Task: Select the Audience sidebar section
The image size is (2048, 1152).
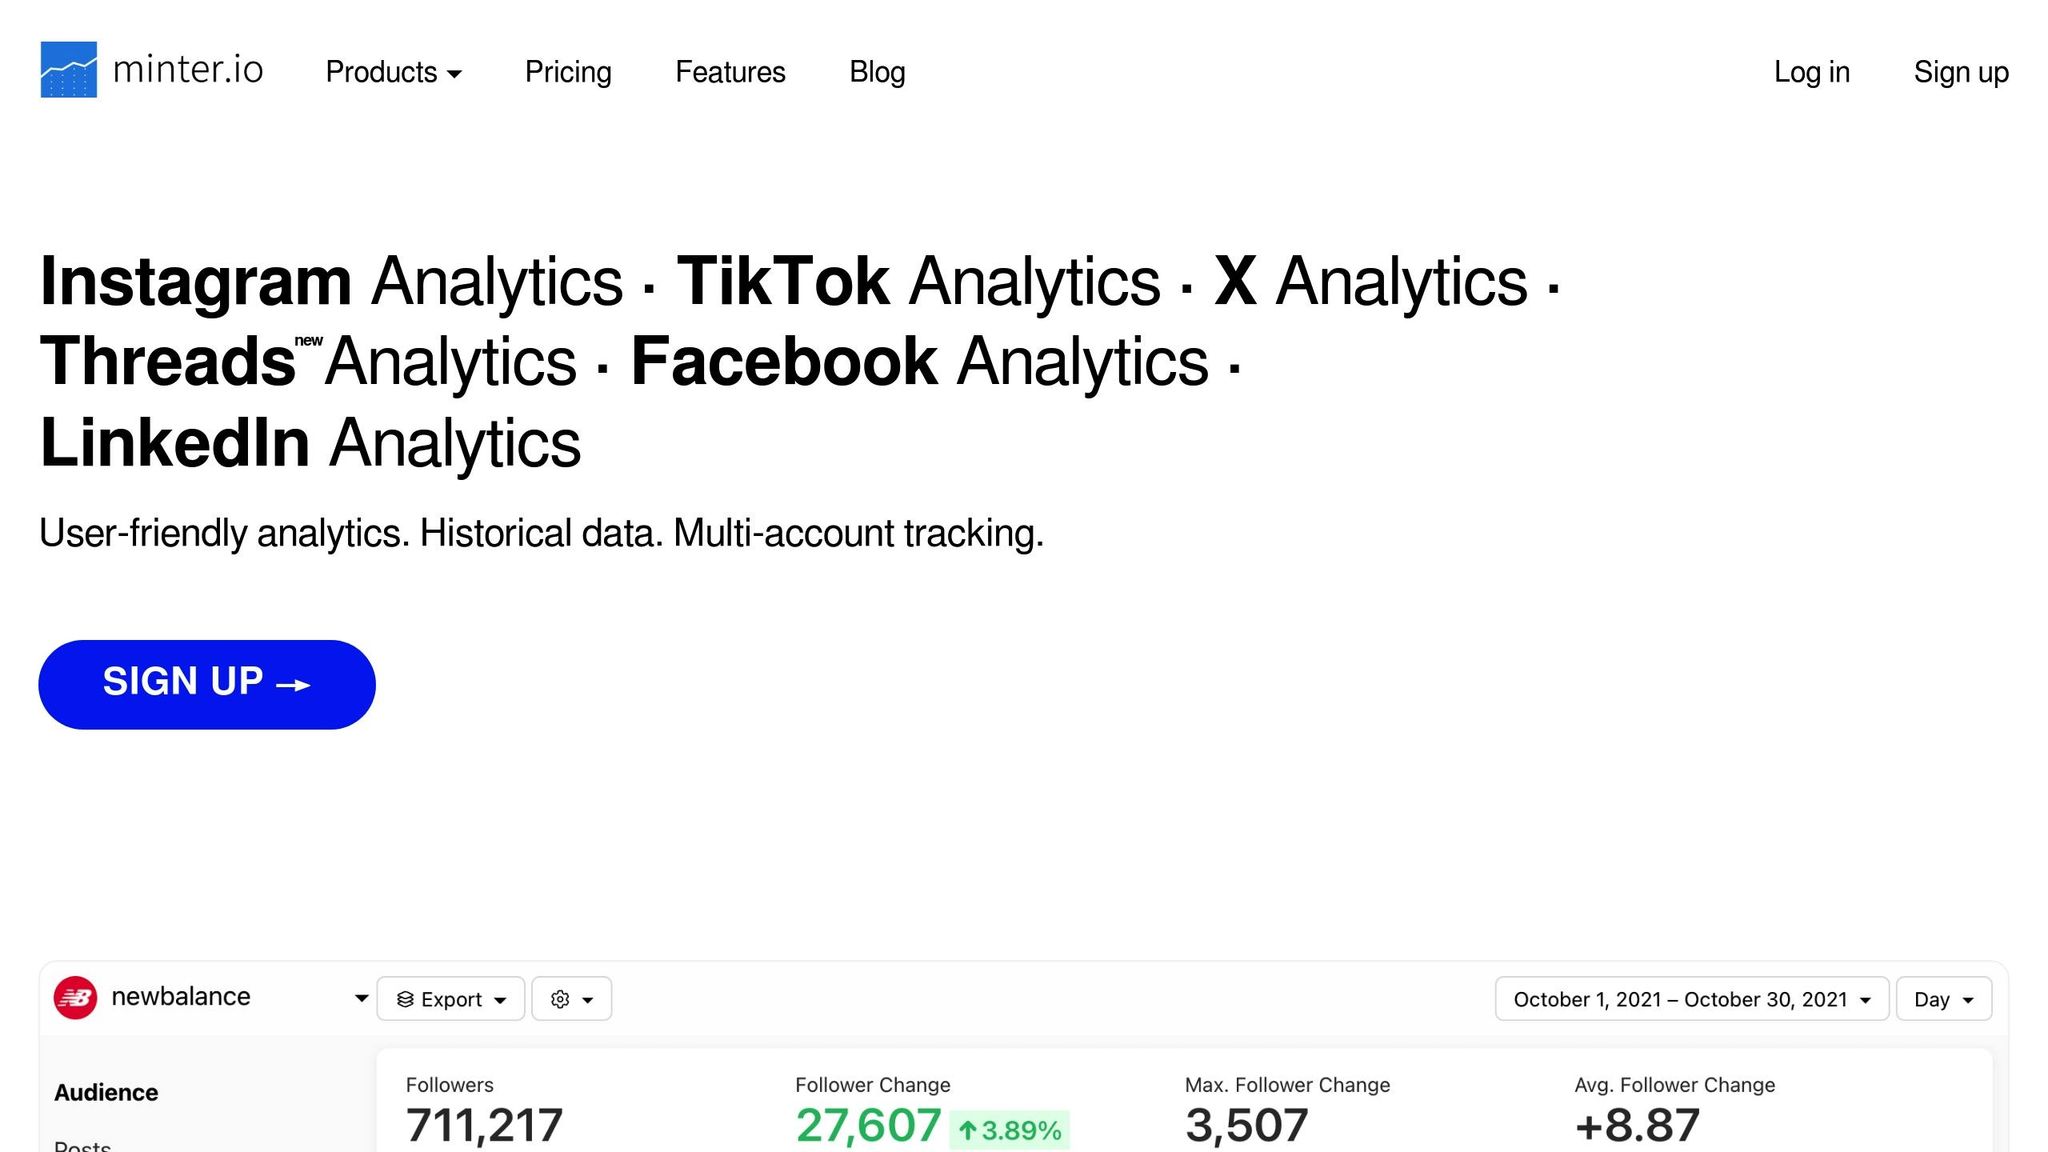Action: pos(106,1092)
